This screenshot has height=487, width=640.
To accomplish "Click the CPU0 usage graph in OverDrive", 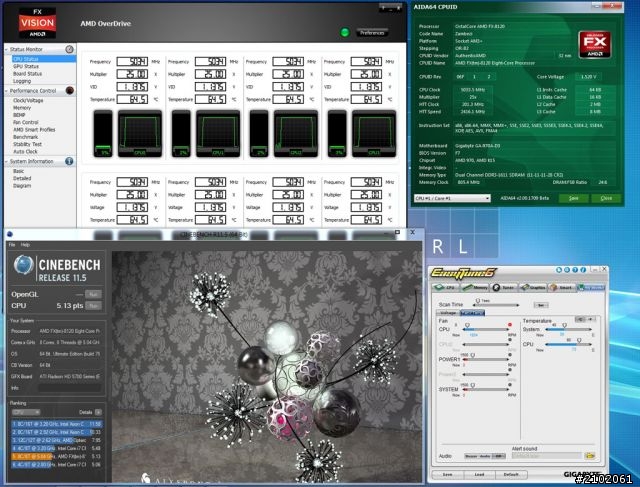I will [140, 133].
